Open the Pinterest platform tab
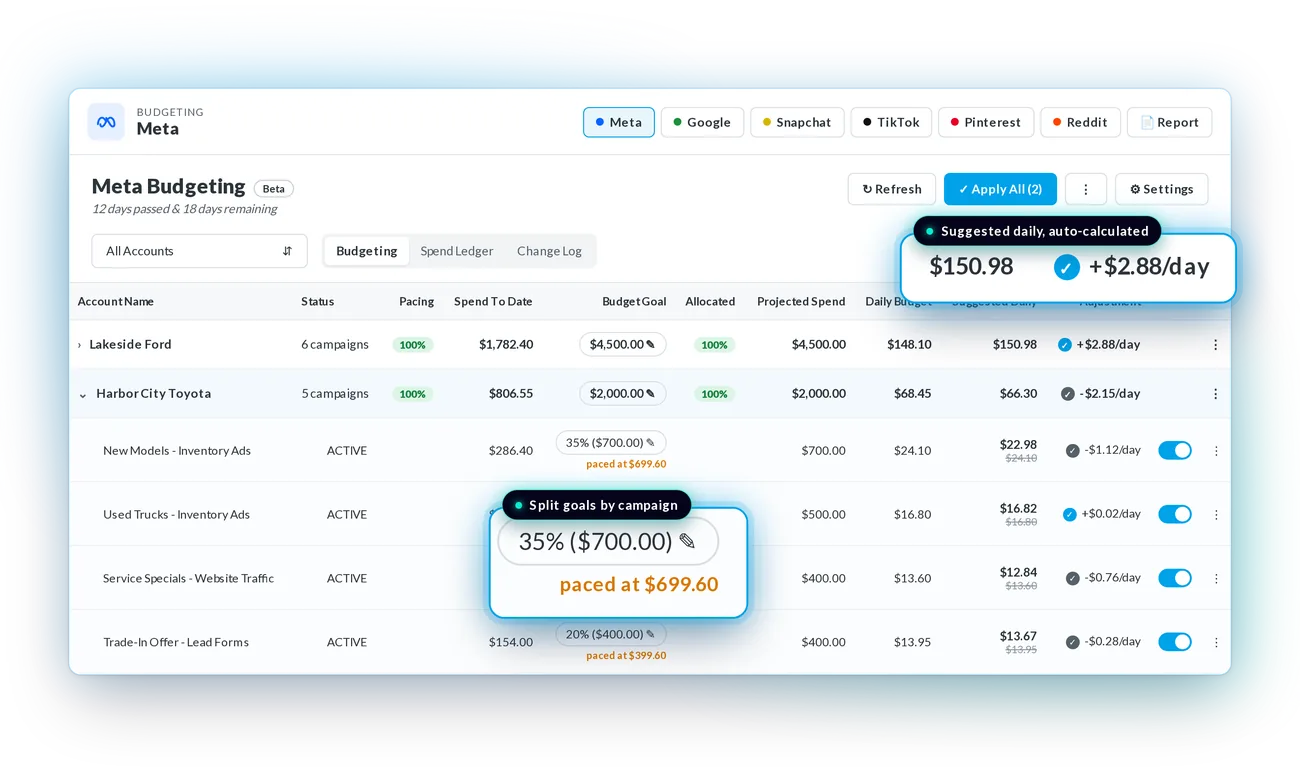This screenshot has width=1300, height=773. tap(986, 122)
